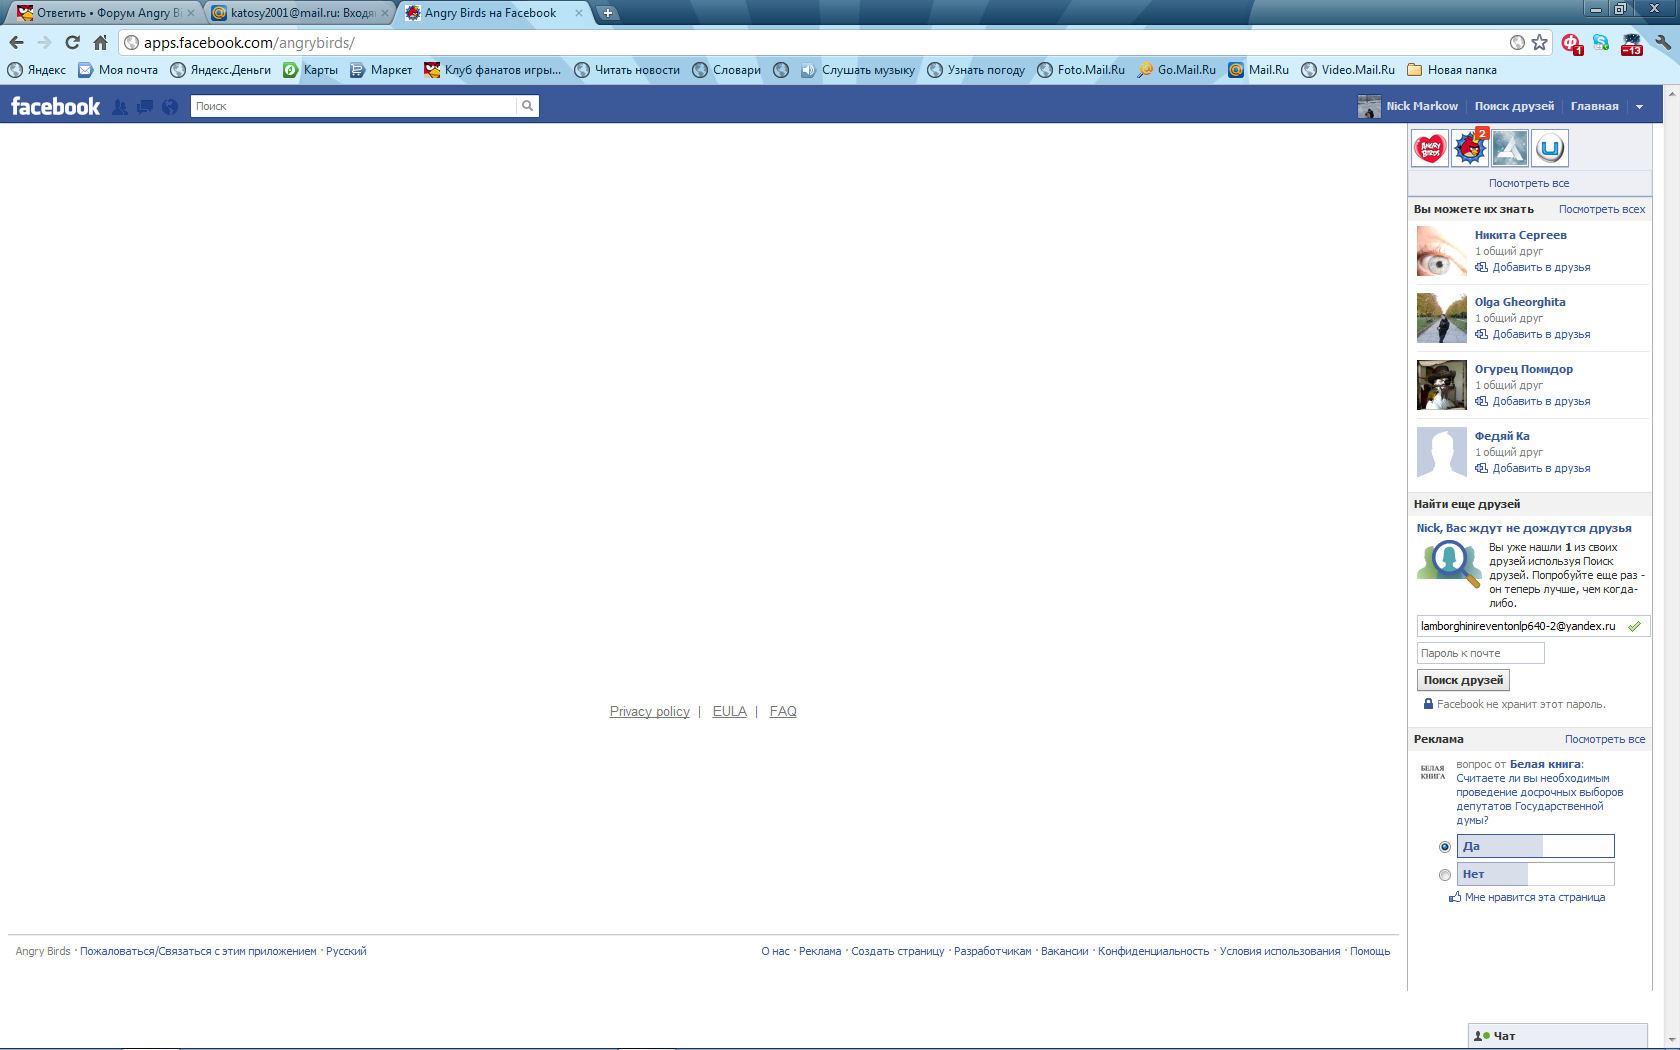Open a new browser tab
The width and height of the screenshot is (1680, 1050).
tap(607, 13)
